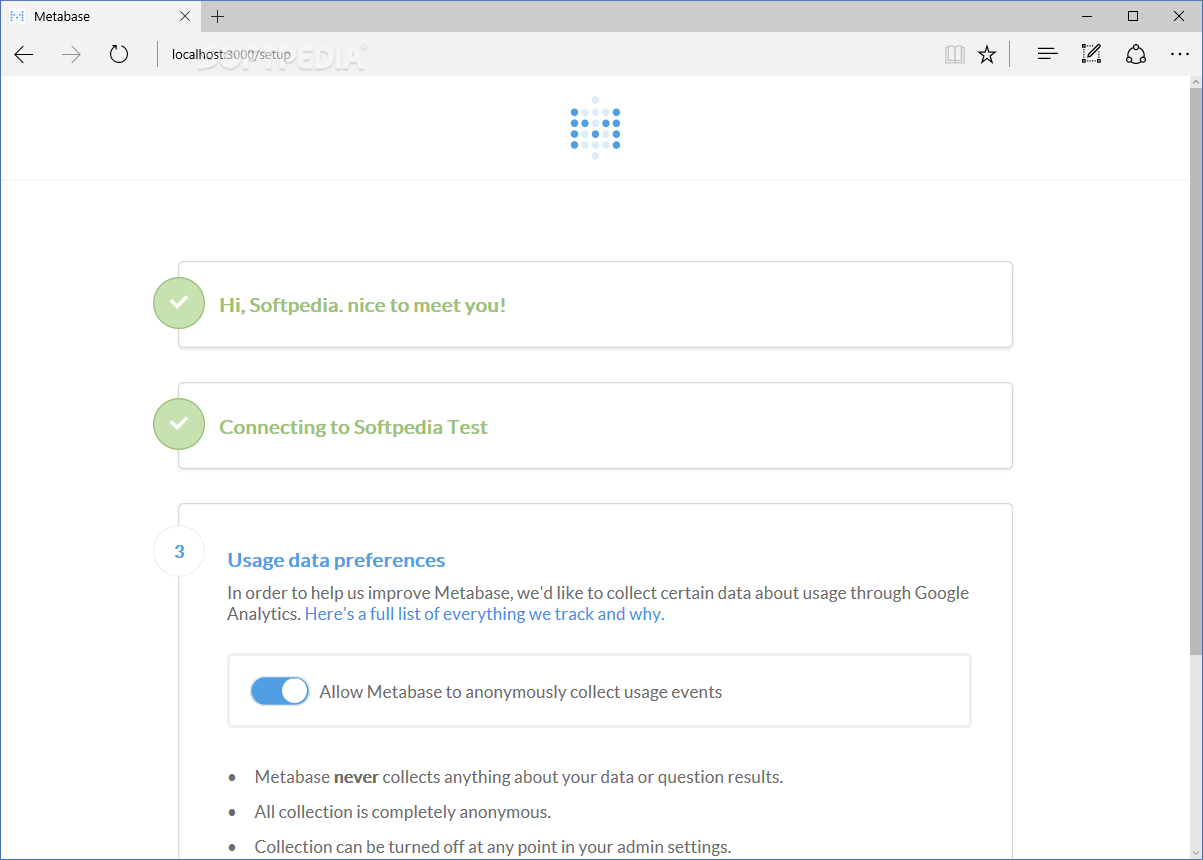Screen dimensions: 1203x860
Task: Open the More actions ellipsis menu
Action: click(x=1180, y=54)
